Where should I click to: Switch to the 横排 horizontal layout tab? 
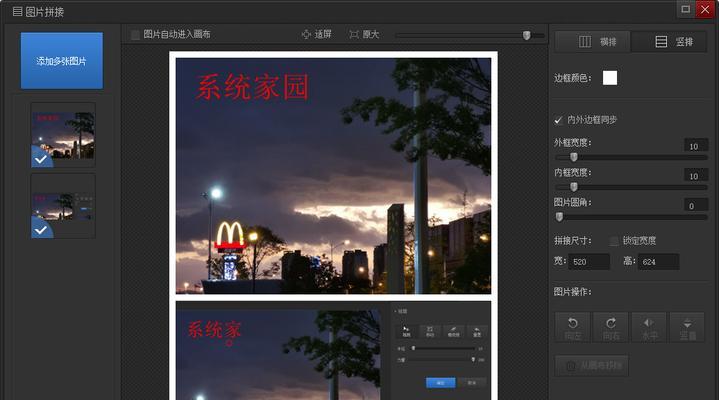pyautogui.click(x=593, y=42)
